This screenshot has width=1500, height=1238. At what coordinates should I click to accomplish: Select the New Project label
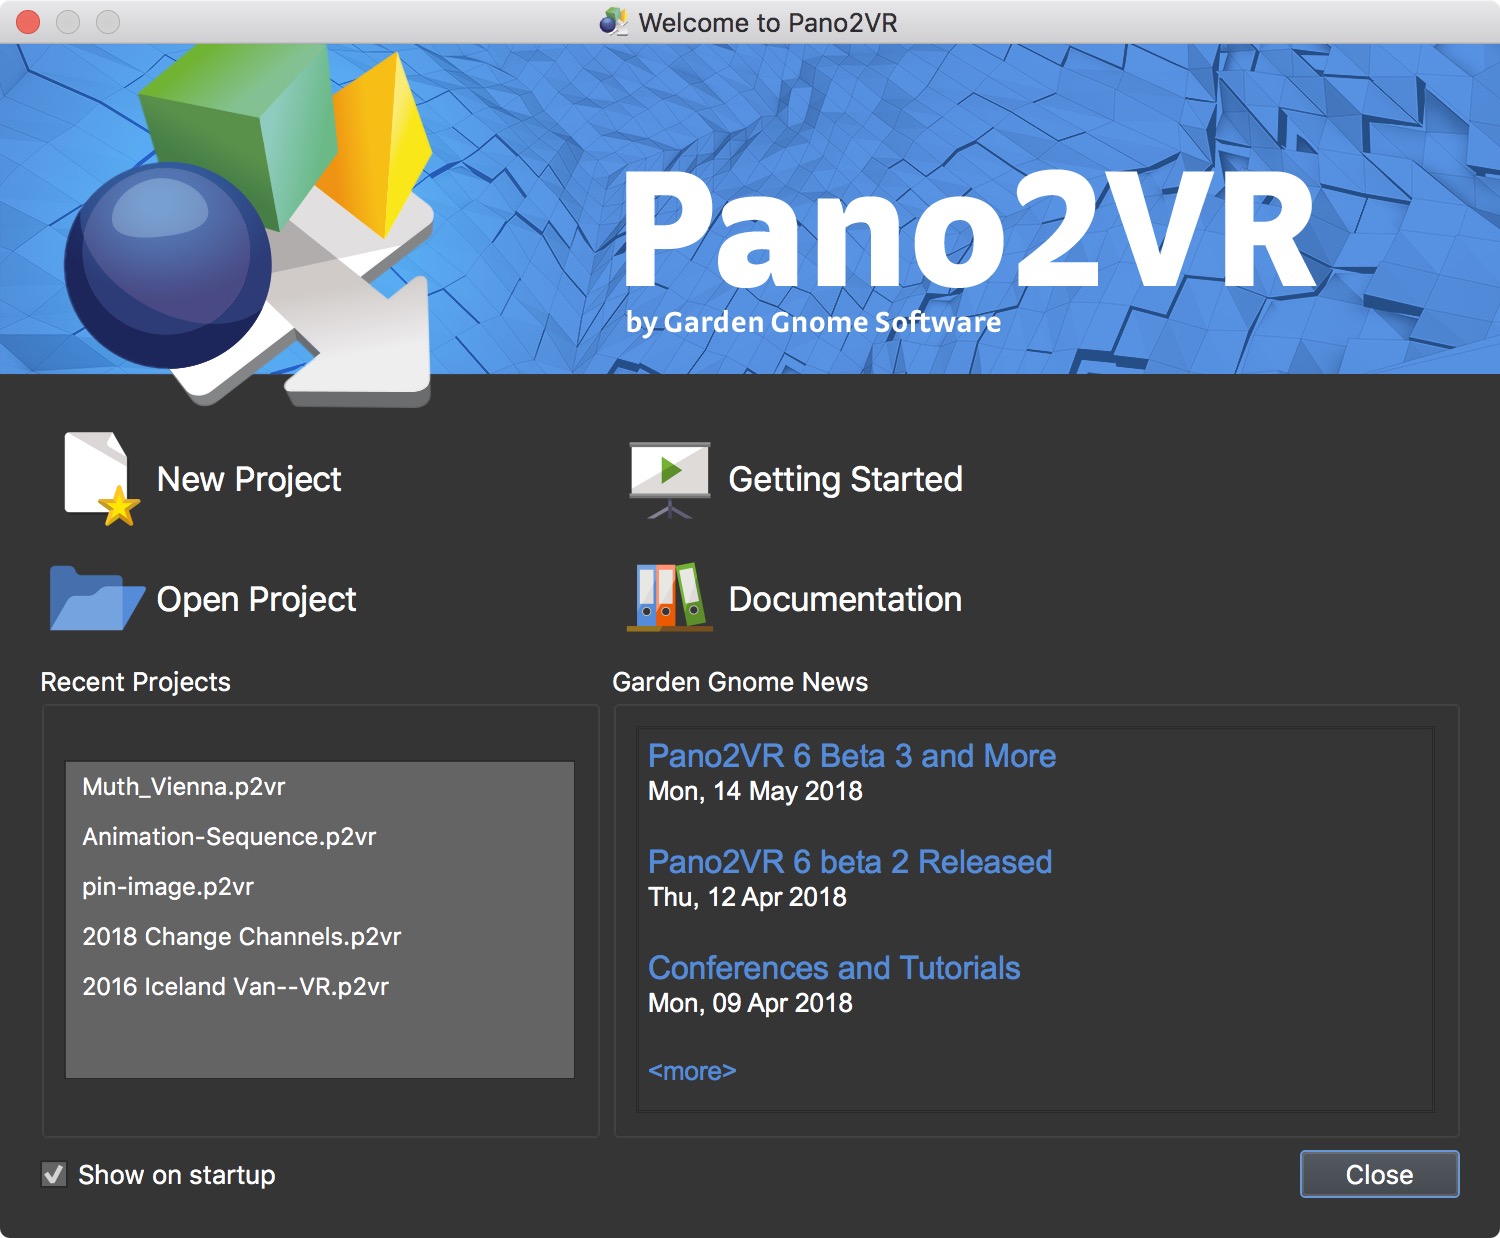point(249,479)
